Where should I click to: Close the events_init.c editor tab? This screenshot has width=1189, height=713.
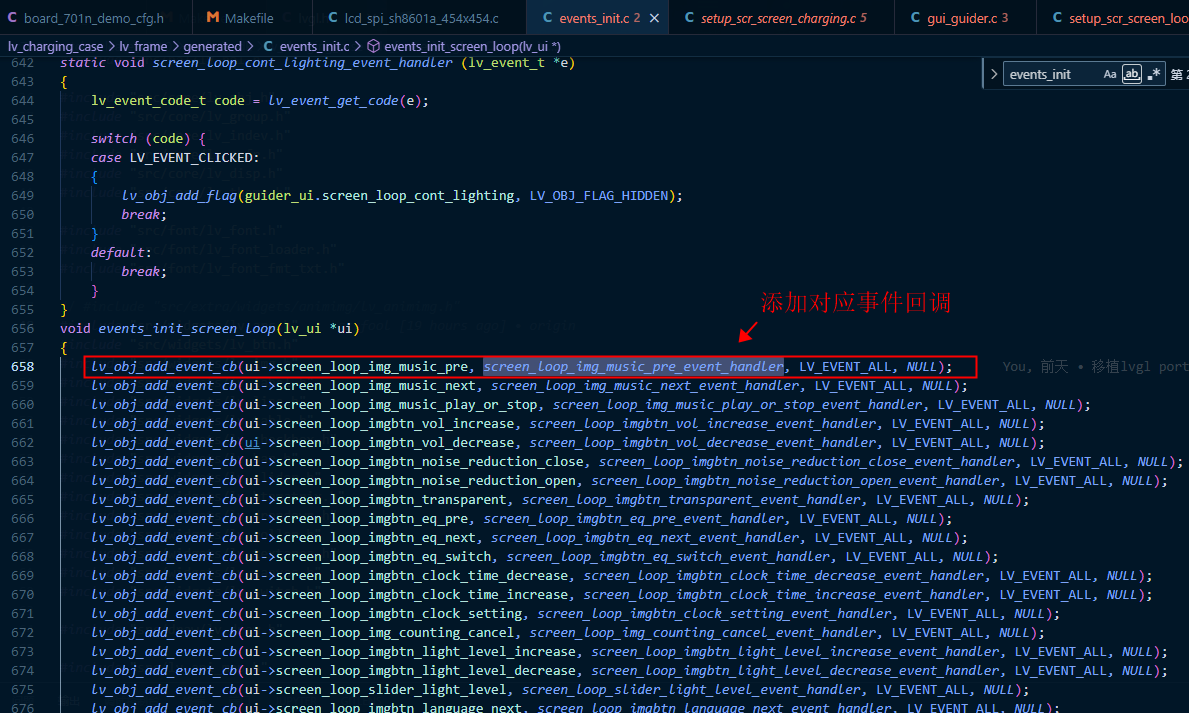click(x=654, y=18)
